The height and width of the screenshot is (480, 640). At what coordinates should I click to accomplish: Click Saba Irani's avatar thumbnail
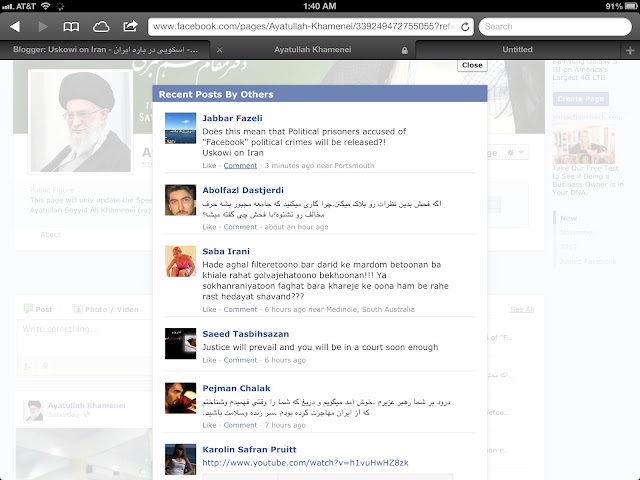(x=180, y=261)
